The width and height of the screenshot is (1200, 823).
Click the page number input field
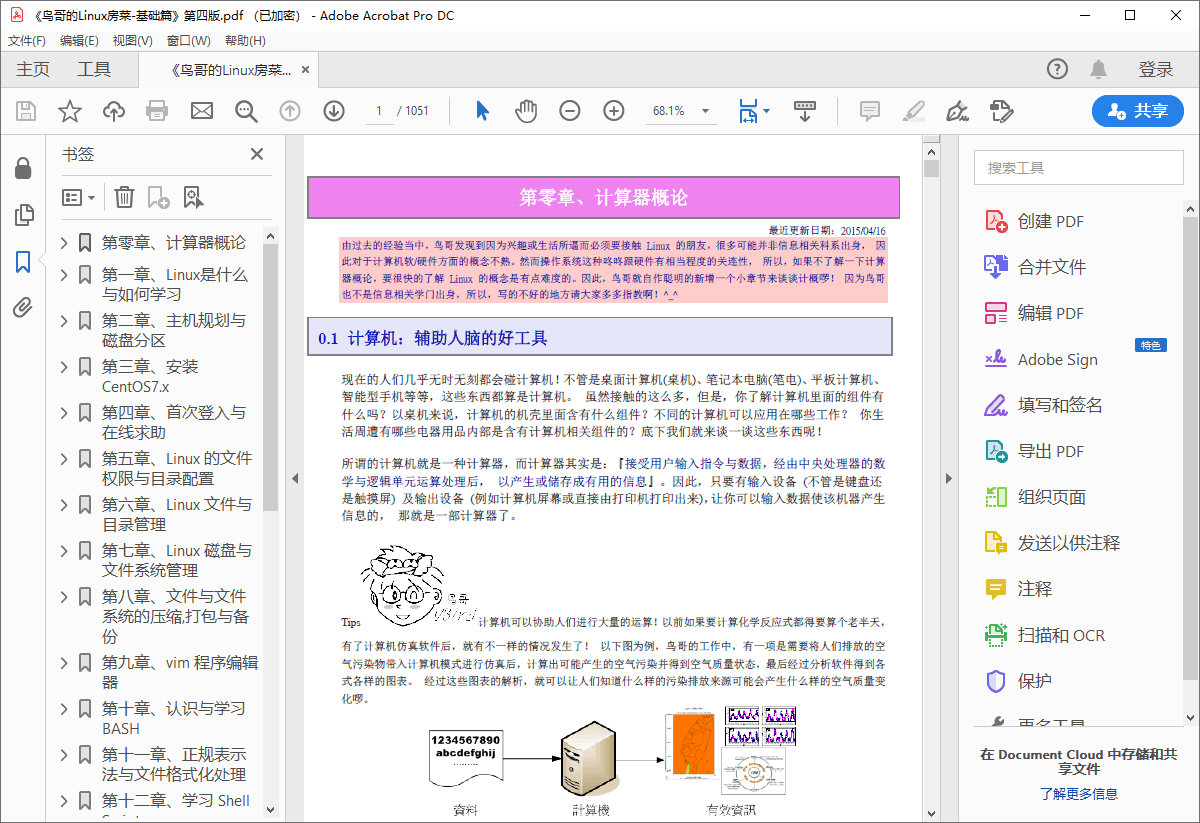pos(379,111)
